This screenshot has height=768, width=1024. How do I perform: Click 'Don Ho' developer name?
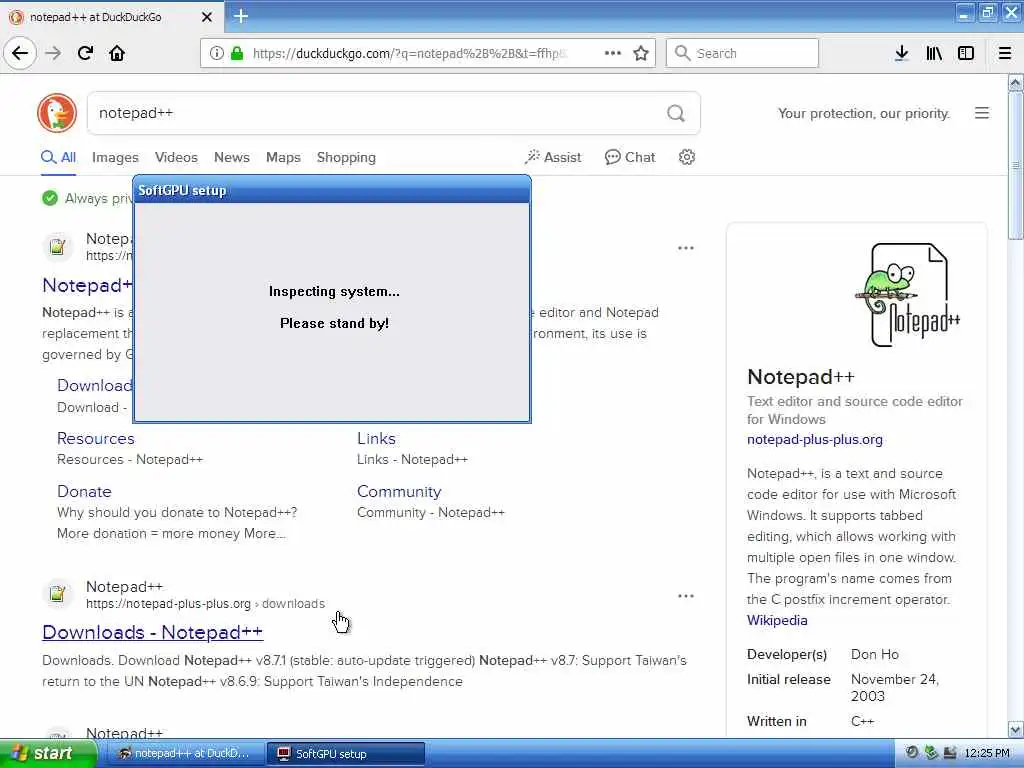[874, 654]
